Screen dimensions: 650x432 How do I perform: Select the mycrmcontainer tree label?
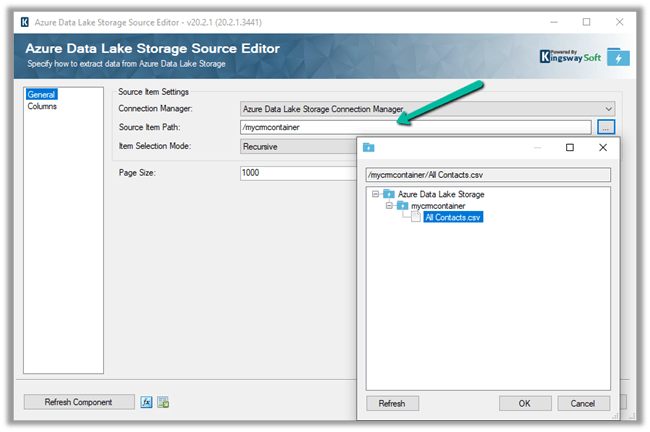coord(438,206)
